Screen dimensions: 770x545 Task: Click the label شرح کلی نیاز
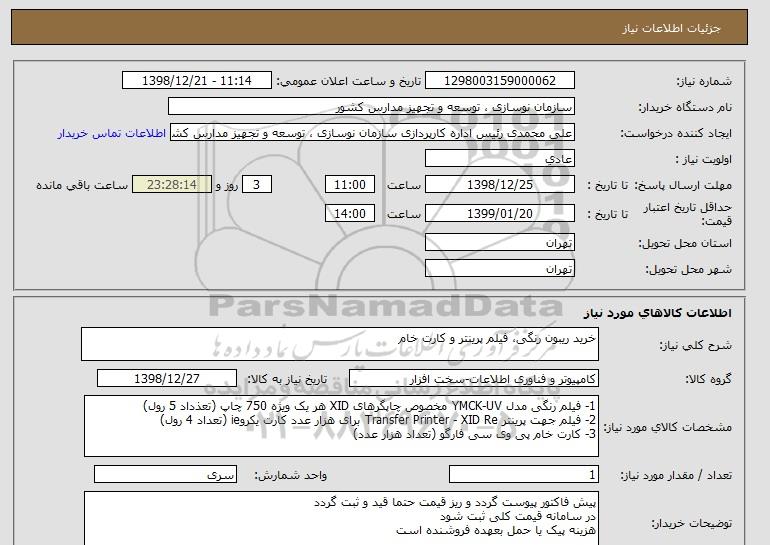pyautogui.click(x=695, y=346)
